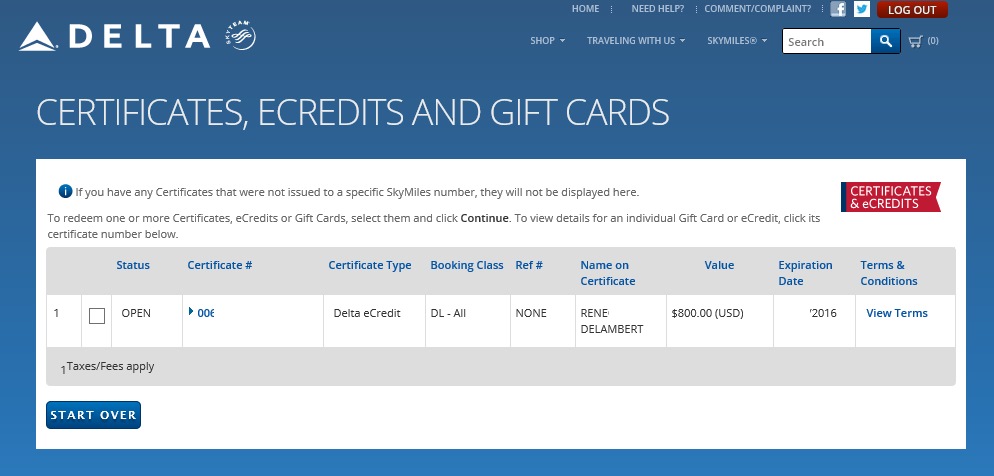This screenshot has width=994, height=476.
Task: Click the SkyTeam logo
Action: [x=241, y=37]
